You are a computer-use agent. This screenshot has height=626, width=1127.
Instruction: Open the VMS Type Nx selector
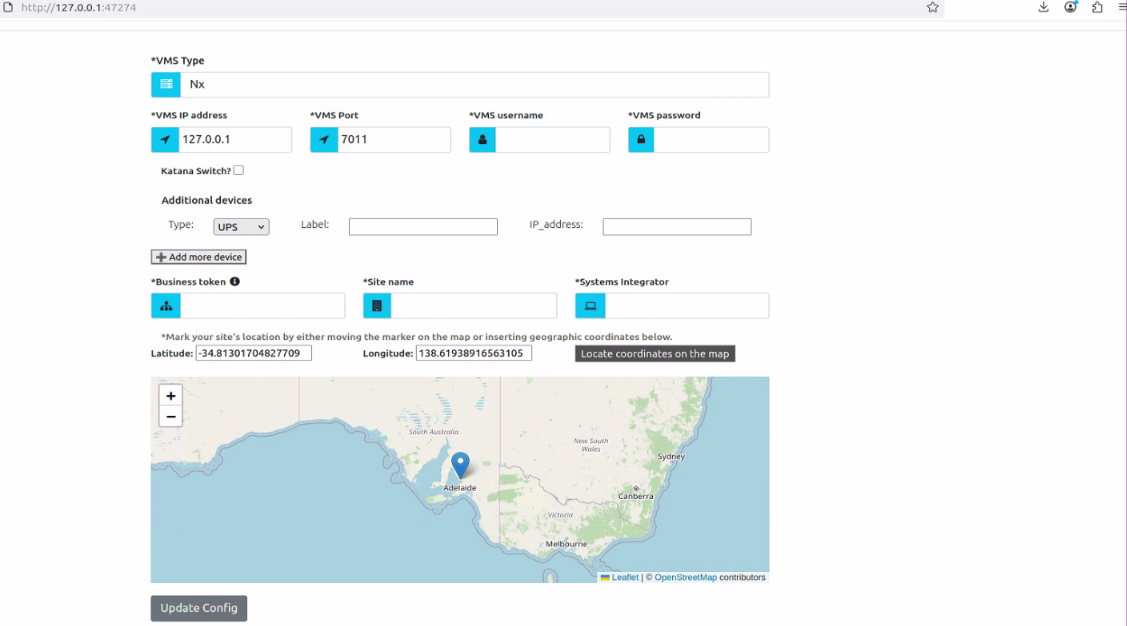[475, 85]
